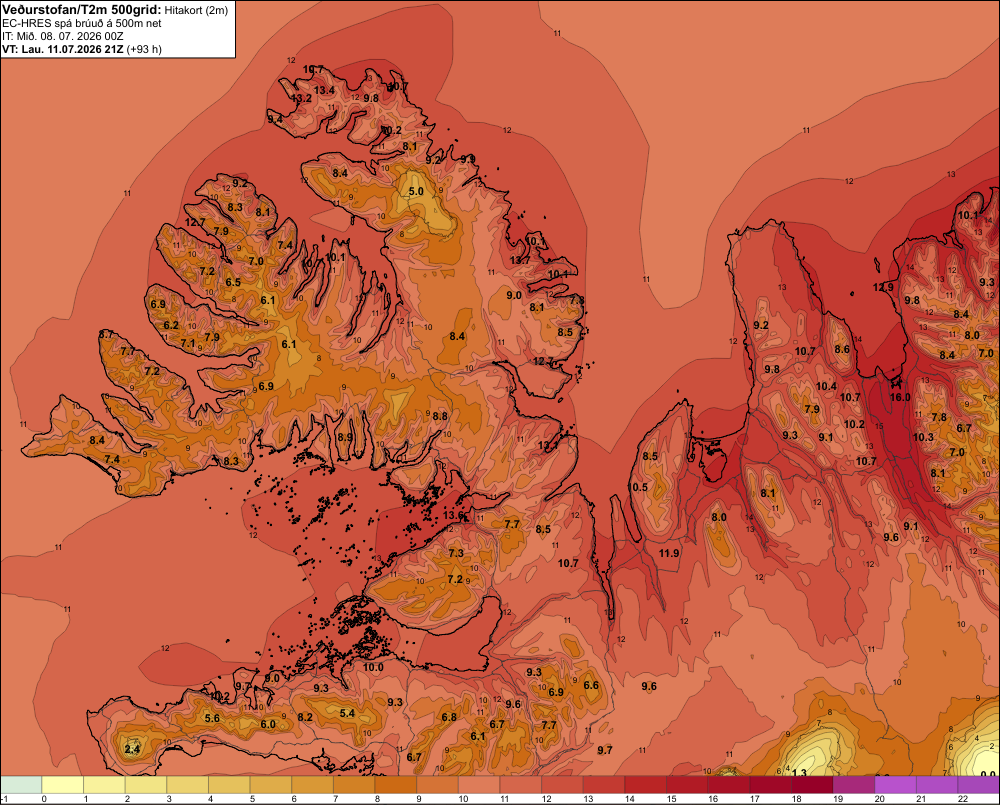Click the 12.9 temperature reading

883,288
